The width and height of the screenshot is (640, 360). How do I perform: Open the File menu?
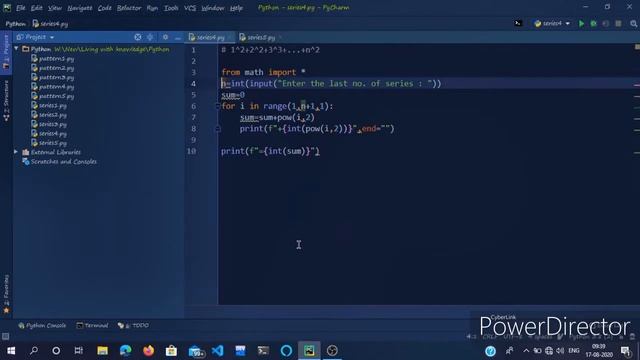tap(20, 8)
